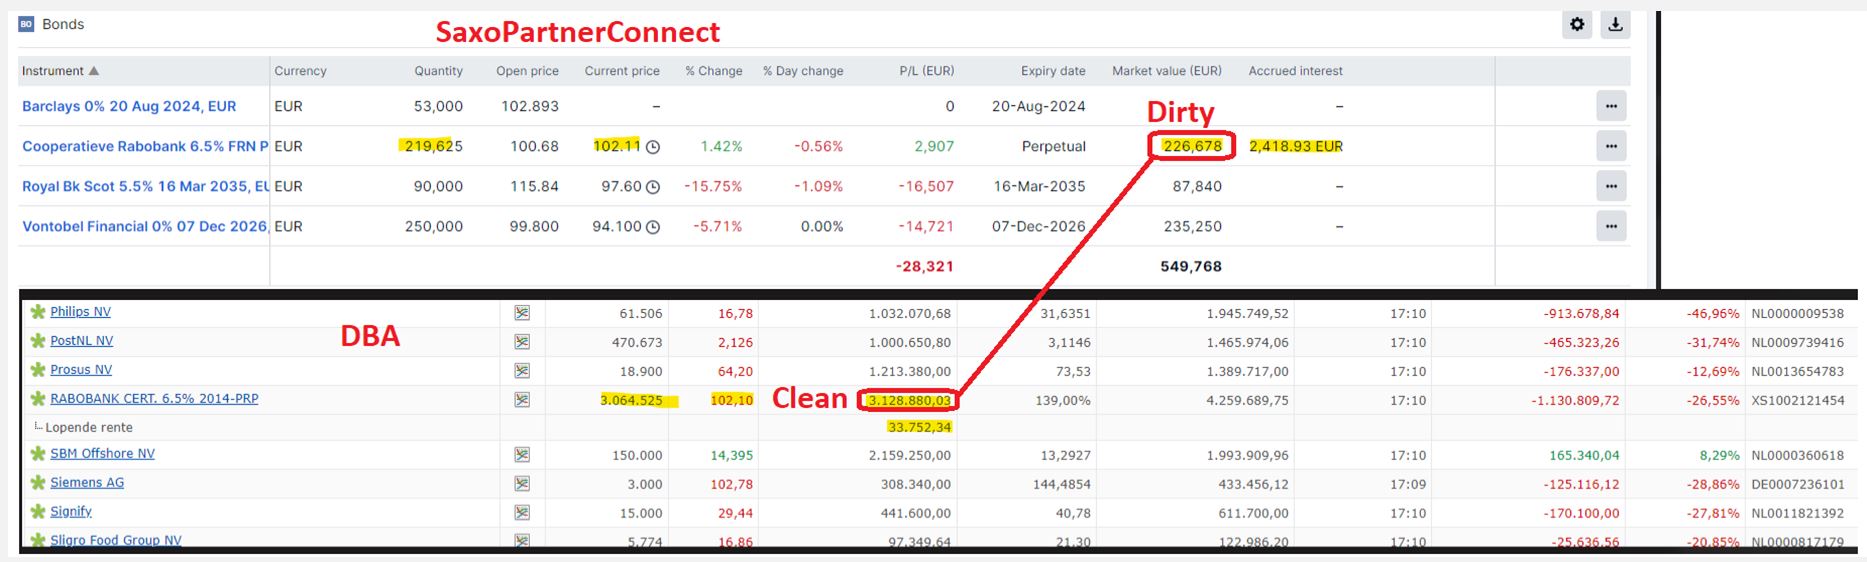Click the green star beside Prosus NV
This screenshot has width=1867, height=562.
[x=38, y=370]
